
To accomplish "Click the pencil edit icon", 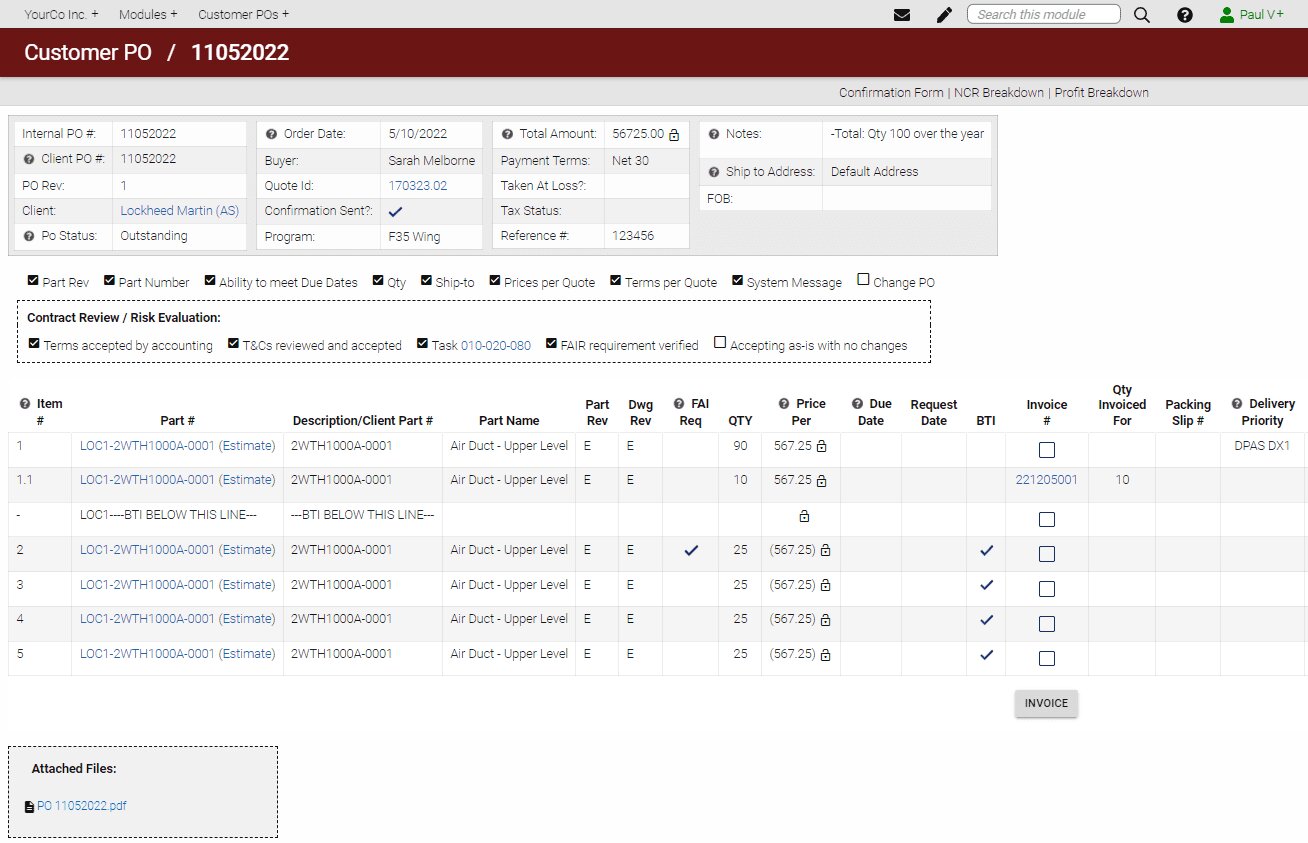I will [x=944, y=15].
